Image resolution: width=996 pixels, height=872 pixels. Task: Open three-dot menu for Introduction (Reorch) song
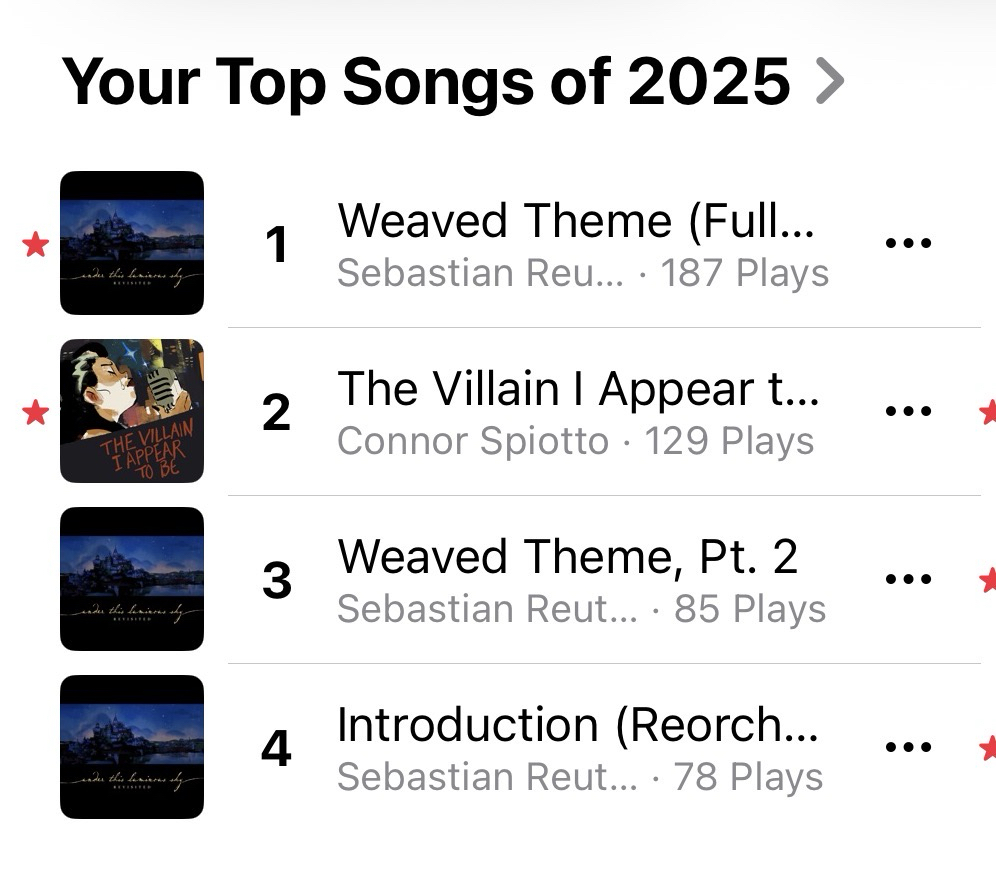[x=908, y=747]
